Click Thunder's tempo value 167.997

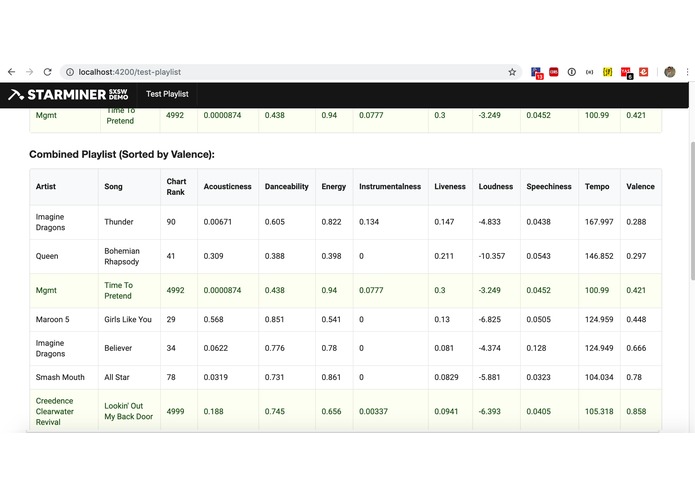pos(599,222)
